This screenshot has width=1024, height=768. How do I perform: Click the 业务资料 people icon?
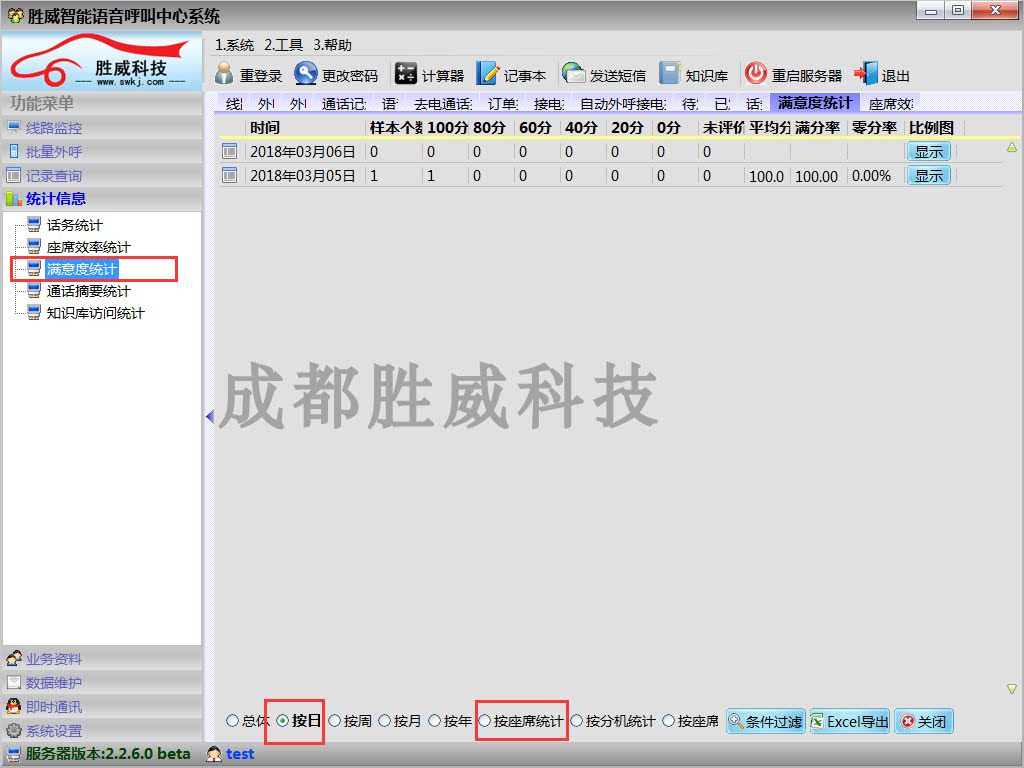coord(14,658)
